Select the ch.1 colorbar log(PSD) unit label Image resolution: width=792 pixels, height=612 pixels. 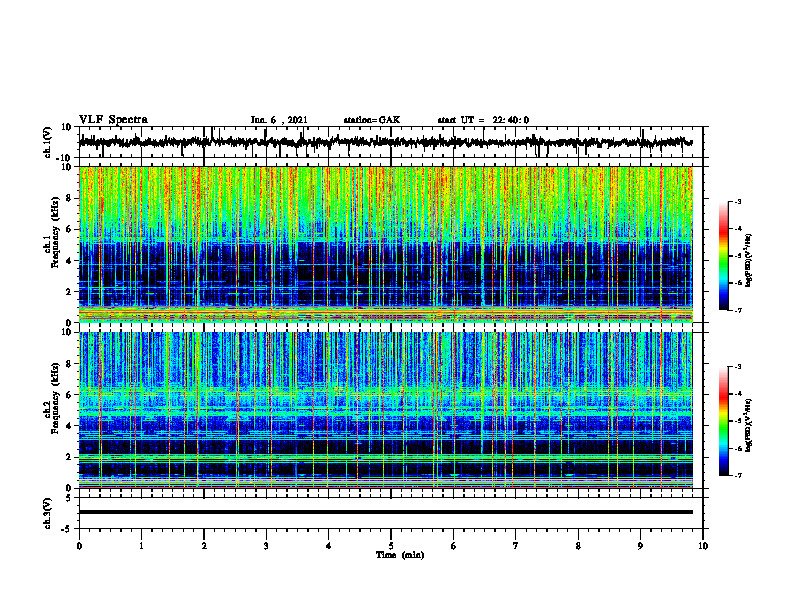[749, 260]
